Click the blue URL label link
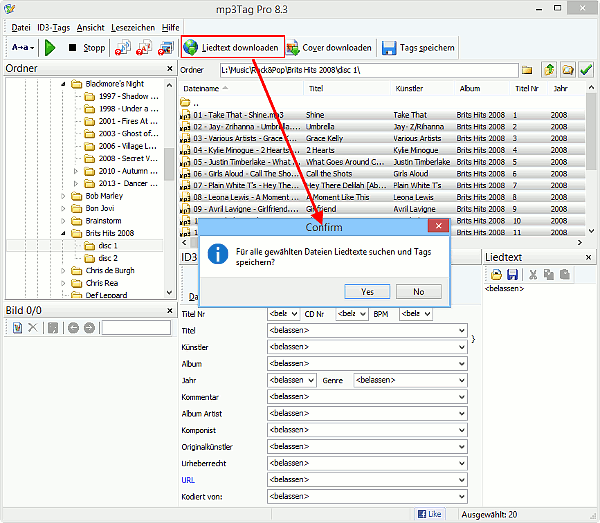This screenshot has width=600, height=523. 188,480
